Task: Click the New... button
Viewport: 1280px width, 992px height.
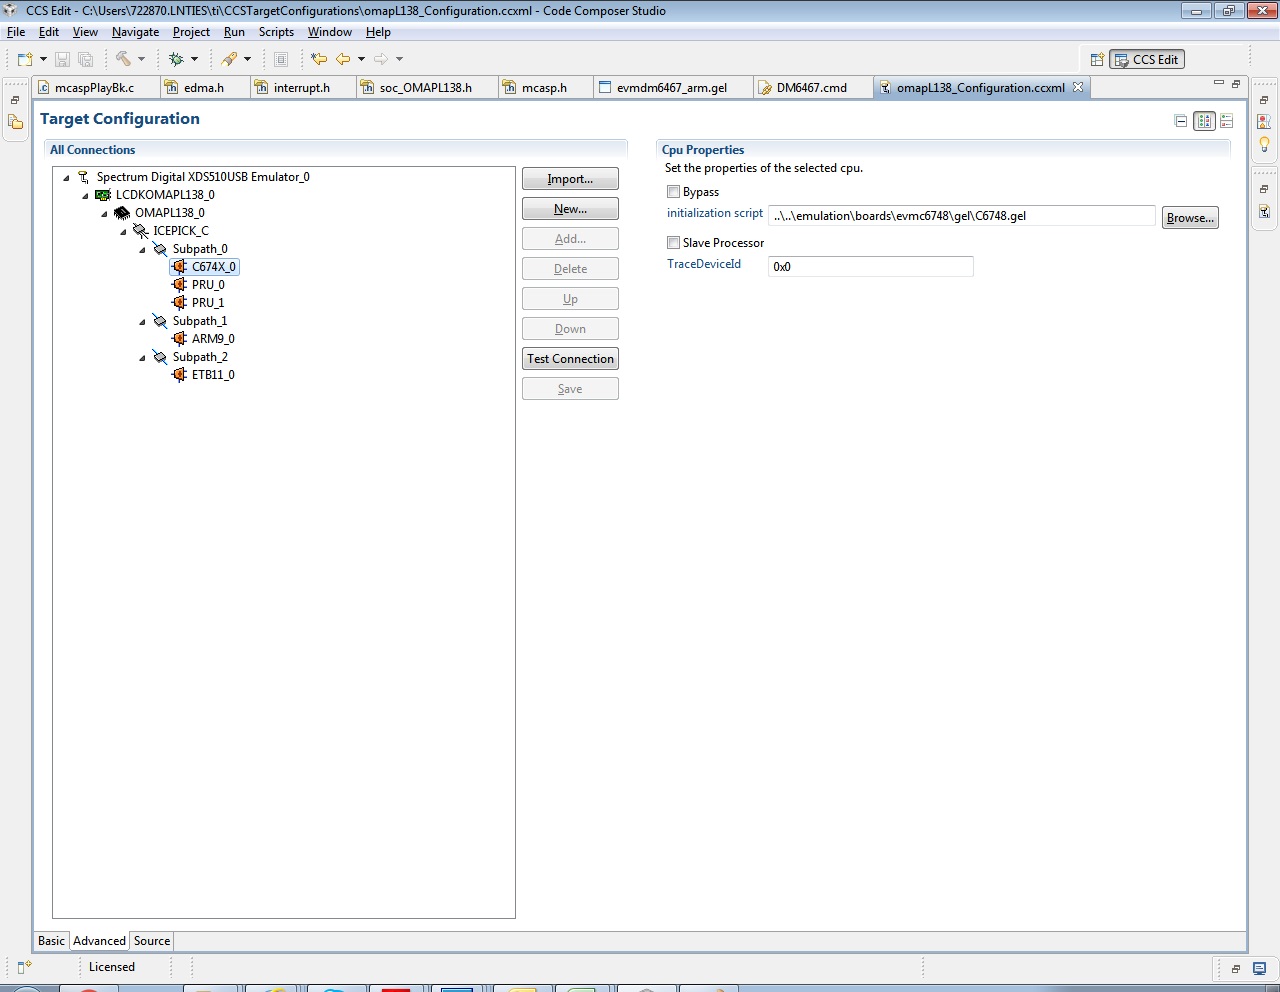Action: point(570,209)
